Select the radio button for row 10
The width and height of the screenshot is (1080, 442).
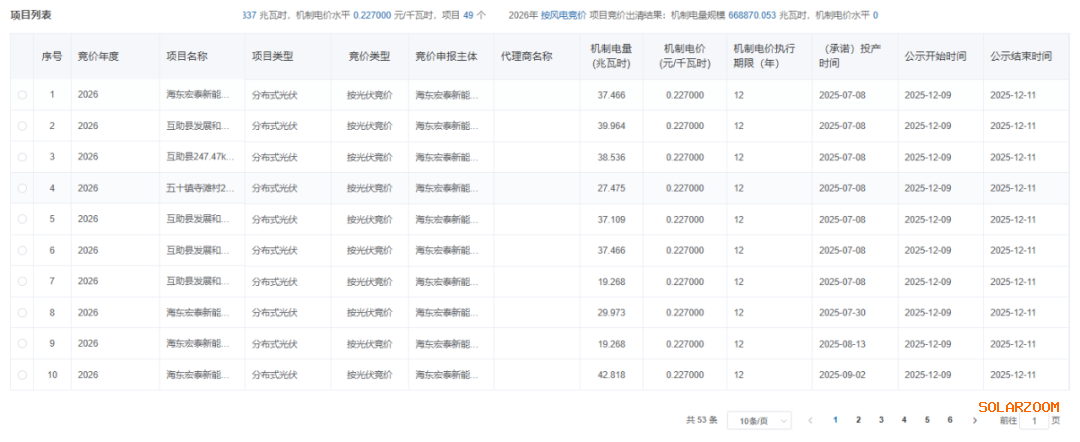pyautogui.click(x=22, y=375)
